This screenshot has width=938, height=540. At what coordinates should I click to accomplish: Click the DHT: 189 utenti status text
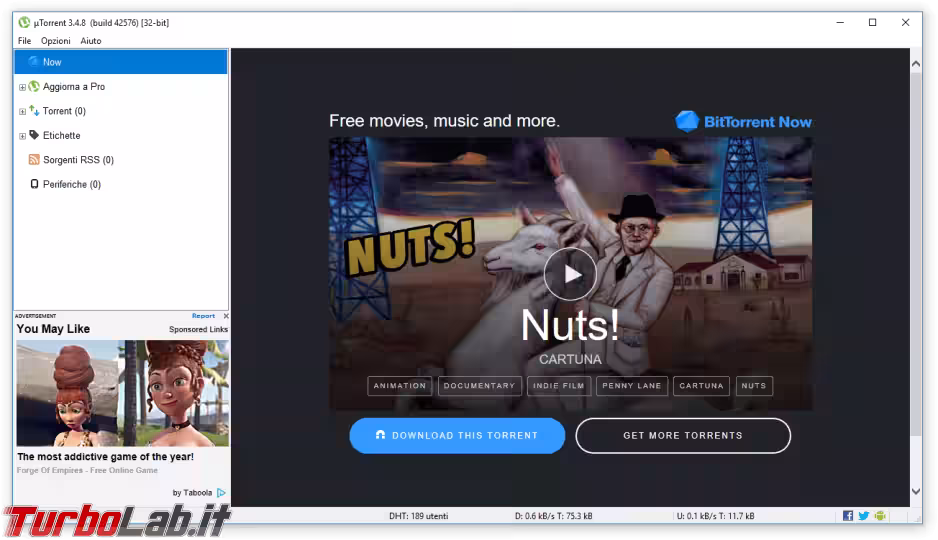point(418,516)
